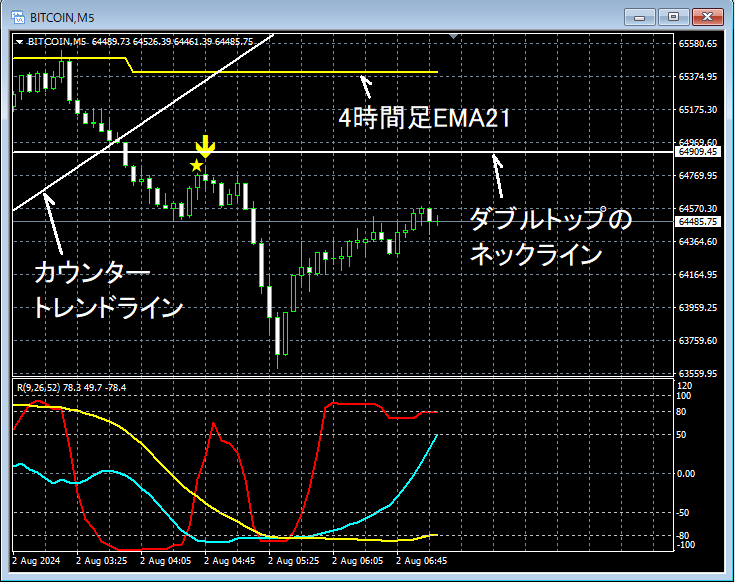Click the 2 Aug 04:05 time label
736x582 pixels.
coord(166,561)
